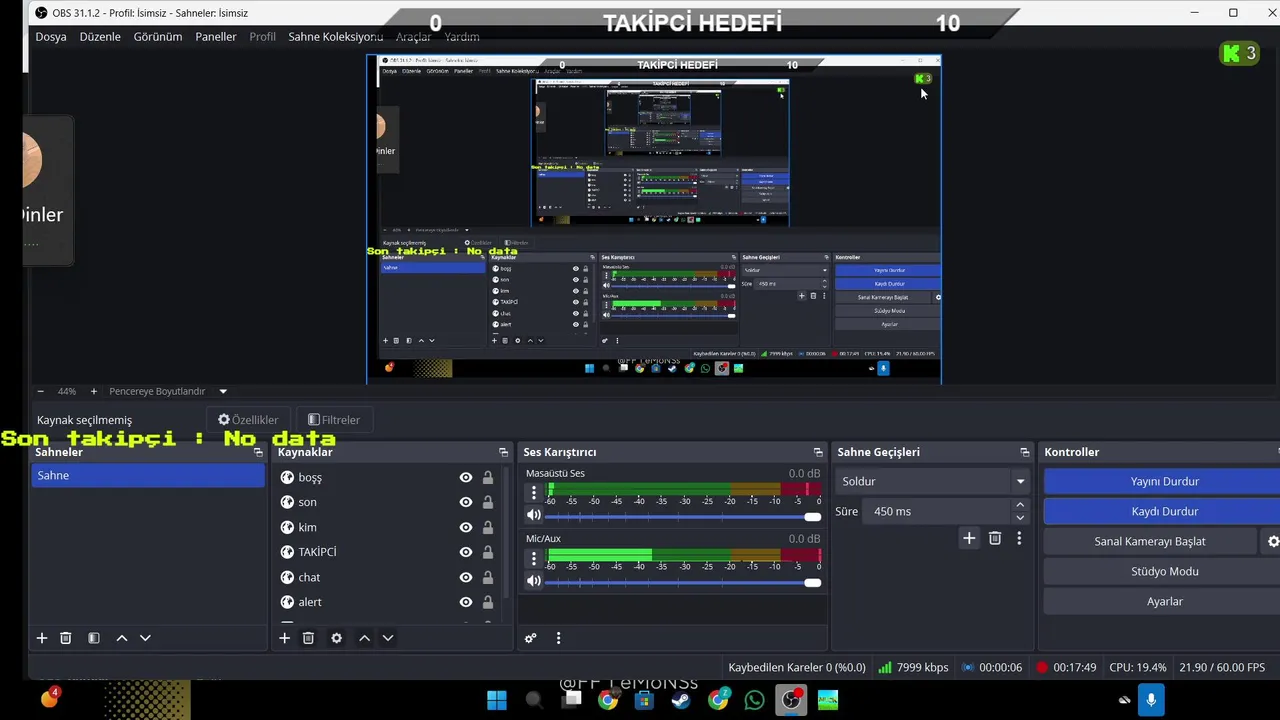
Task: Mute Masaüstü Ses with its speaker icon
Action: pyautogui.click(x=534, y=515)
